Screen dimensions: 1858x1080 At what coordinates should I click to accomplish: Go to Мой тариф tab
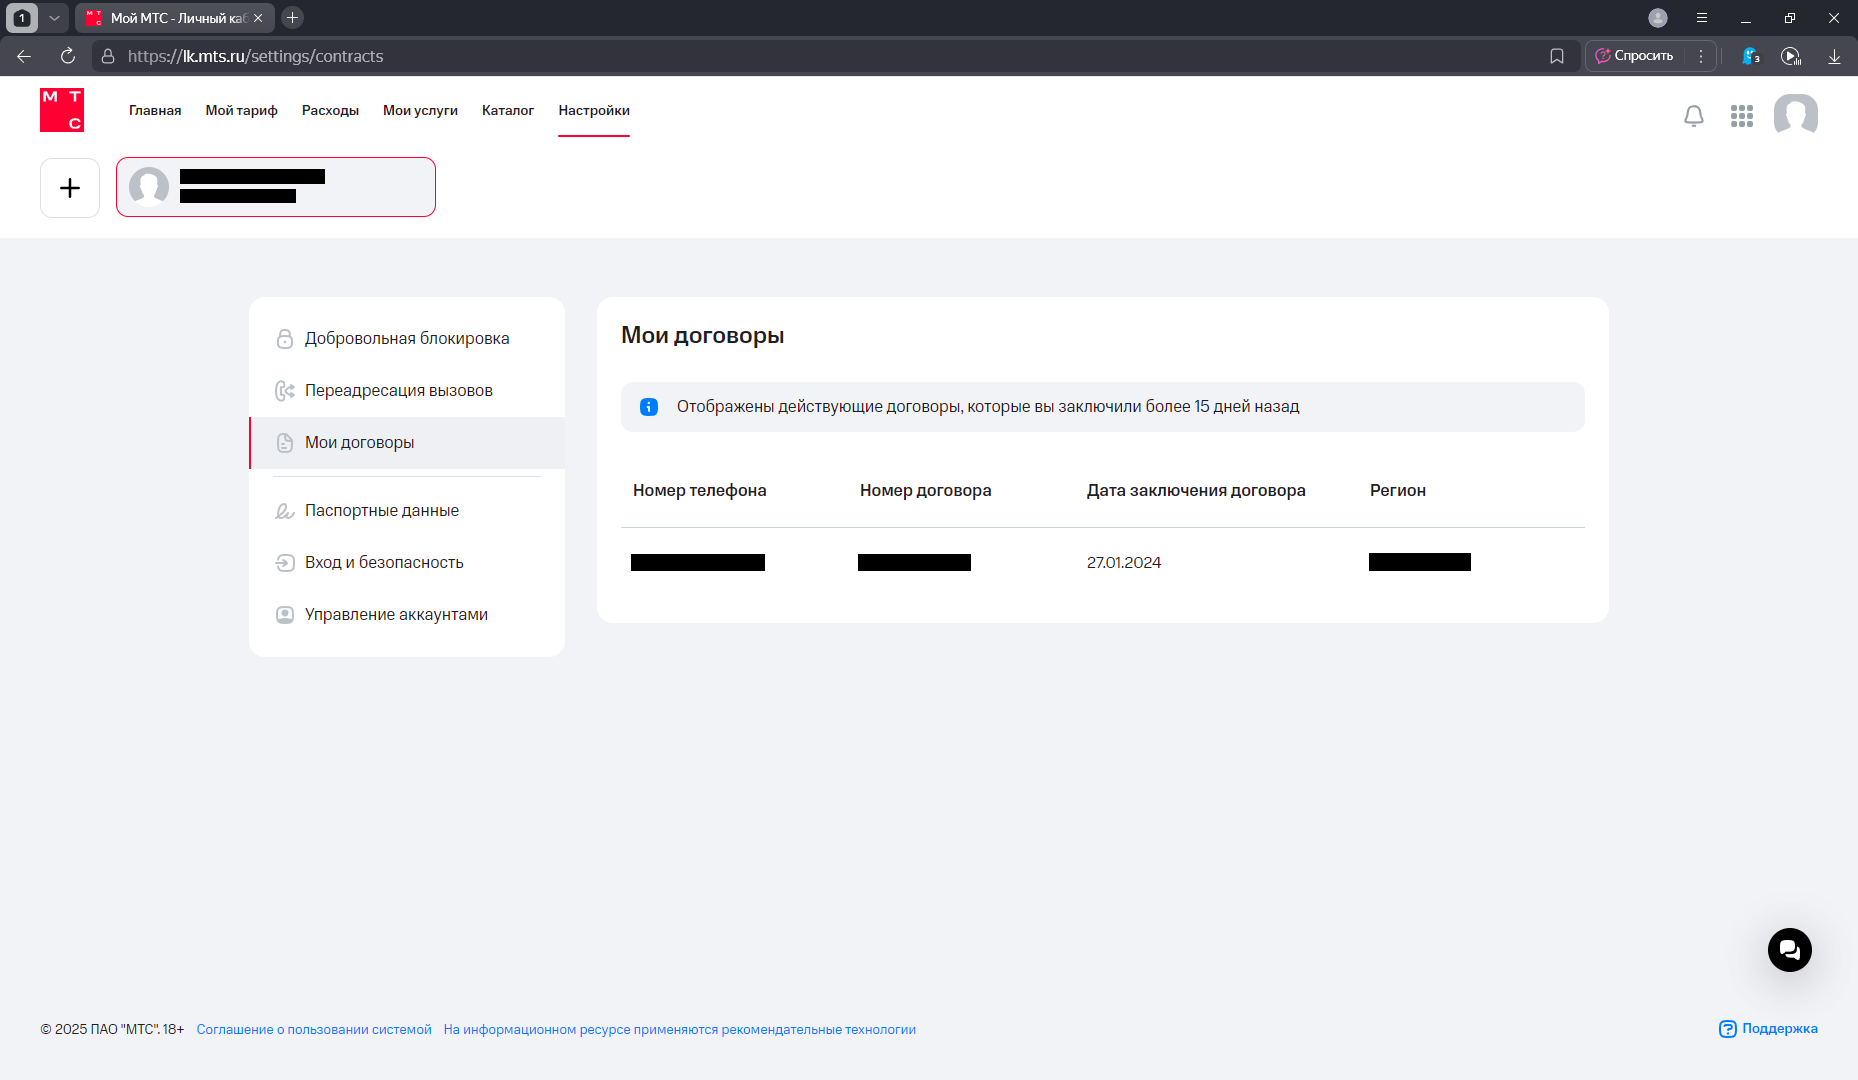point(241,111)
